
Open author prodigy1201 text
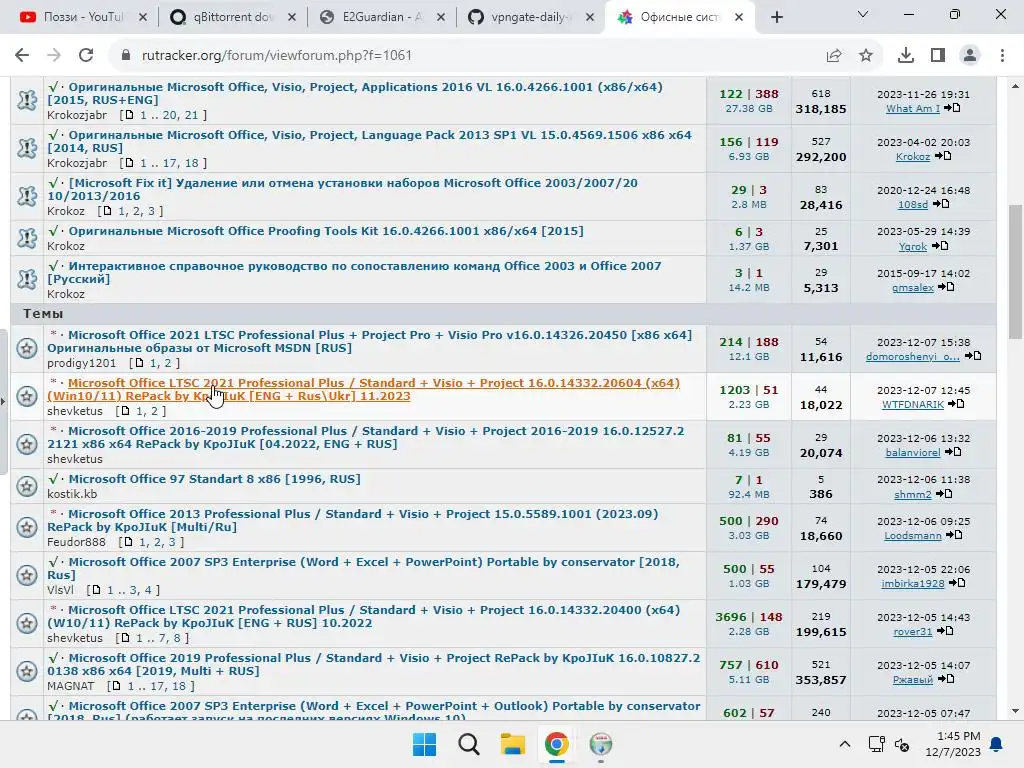(82, 363)
